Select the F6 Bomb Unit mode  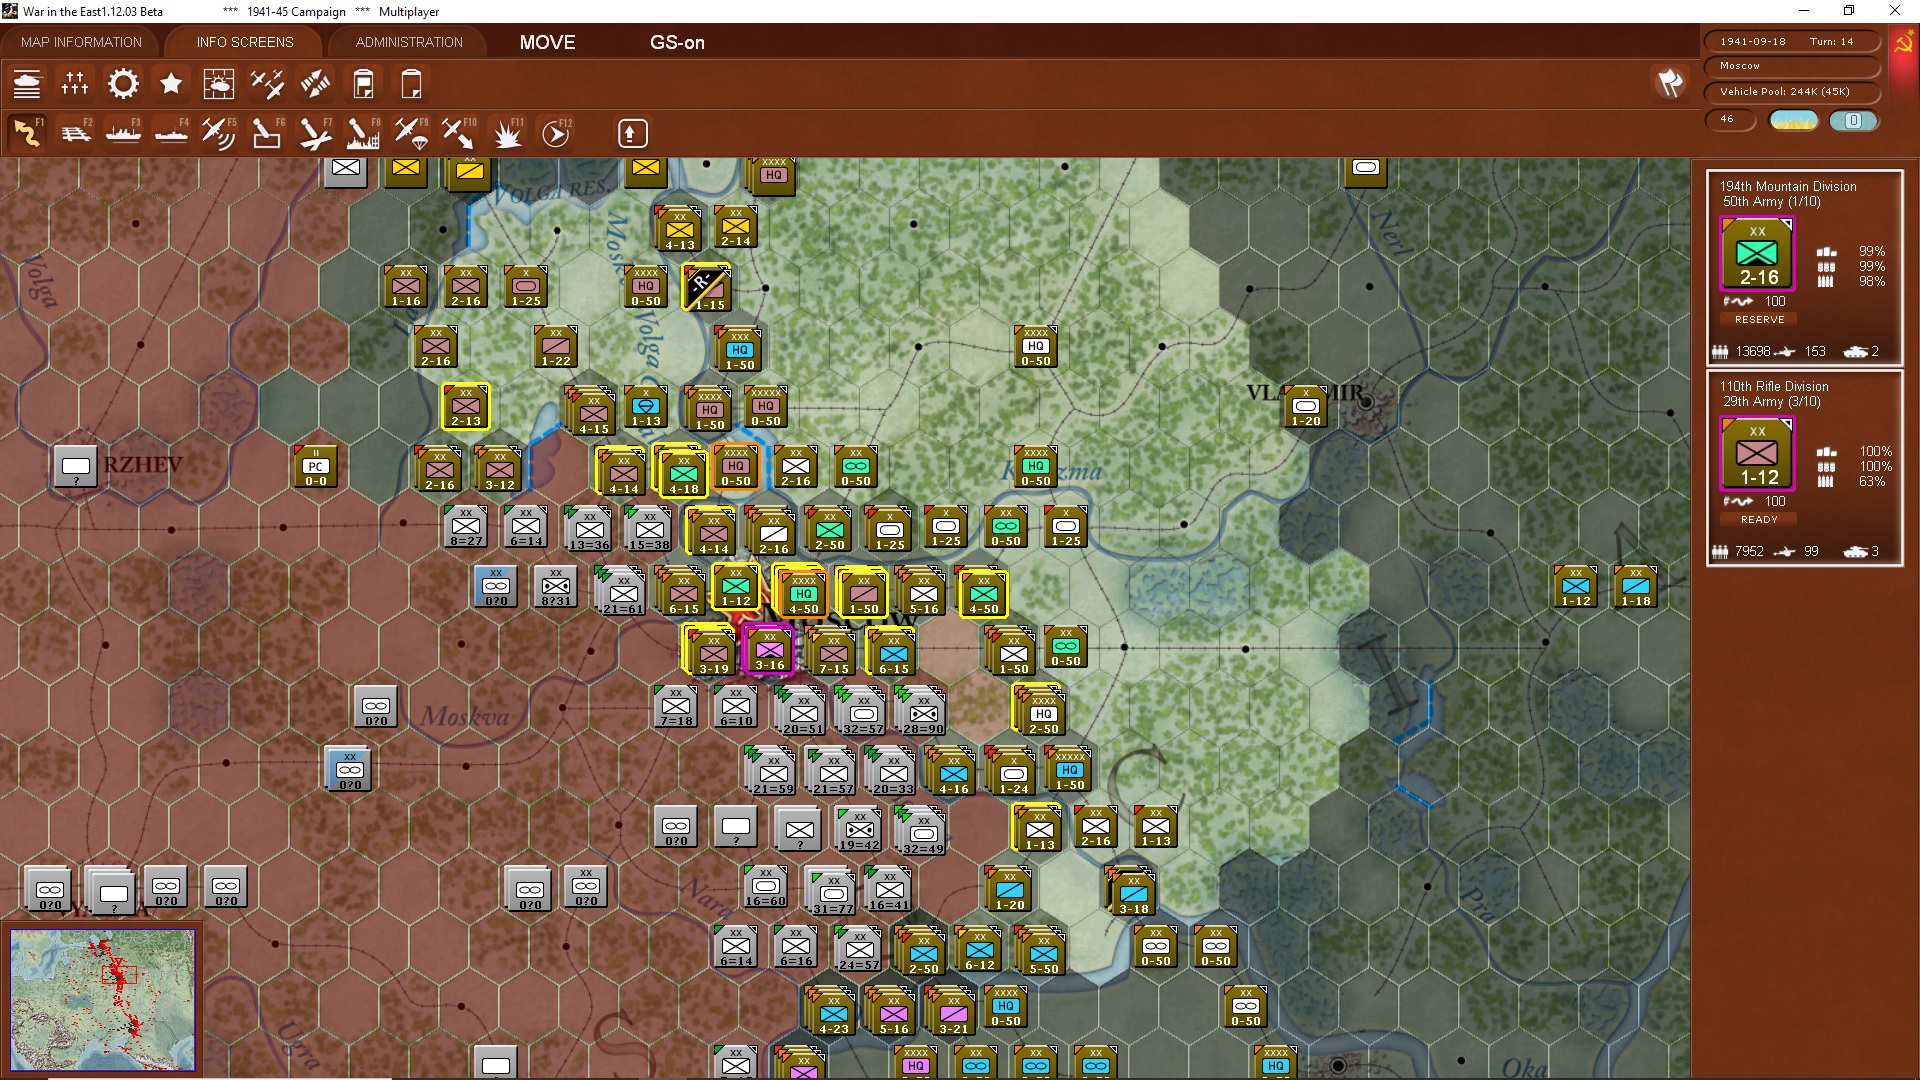click(267, 133)
